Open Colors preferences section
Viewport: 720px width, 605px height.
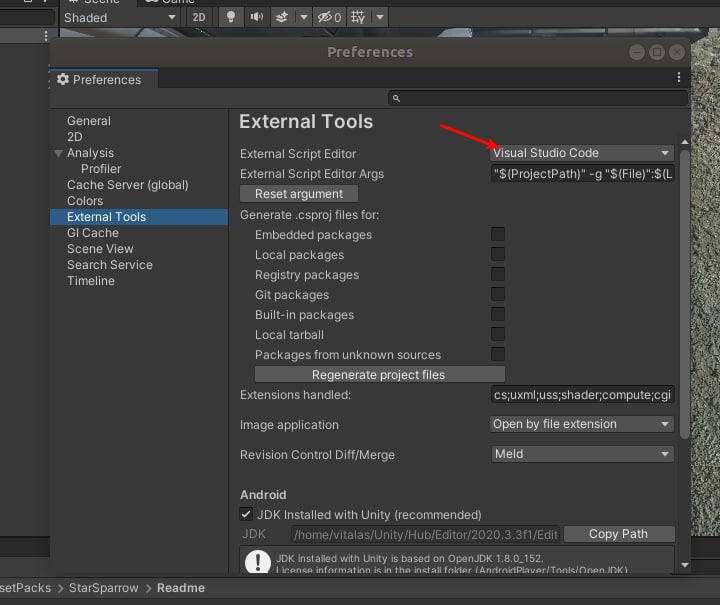[85, 201]
